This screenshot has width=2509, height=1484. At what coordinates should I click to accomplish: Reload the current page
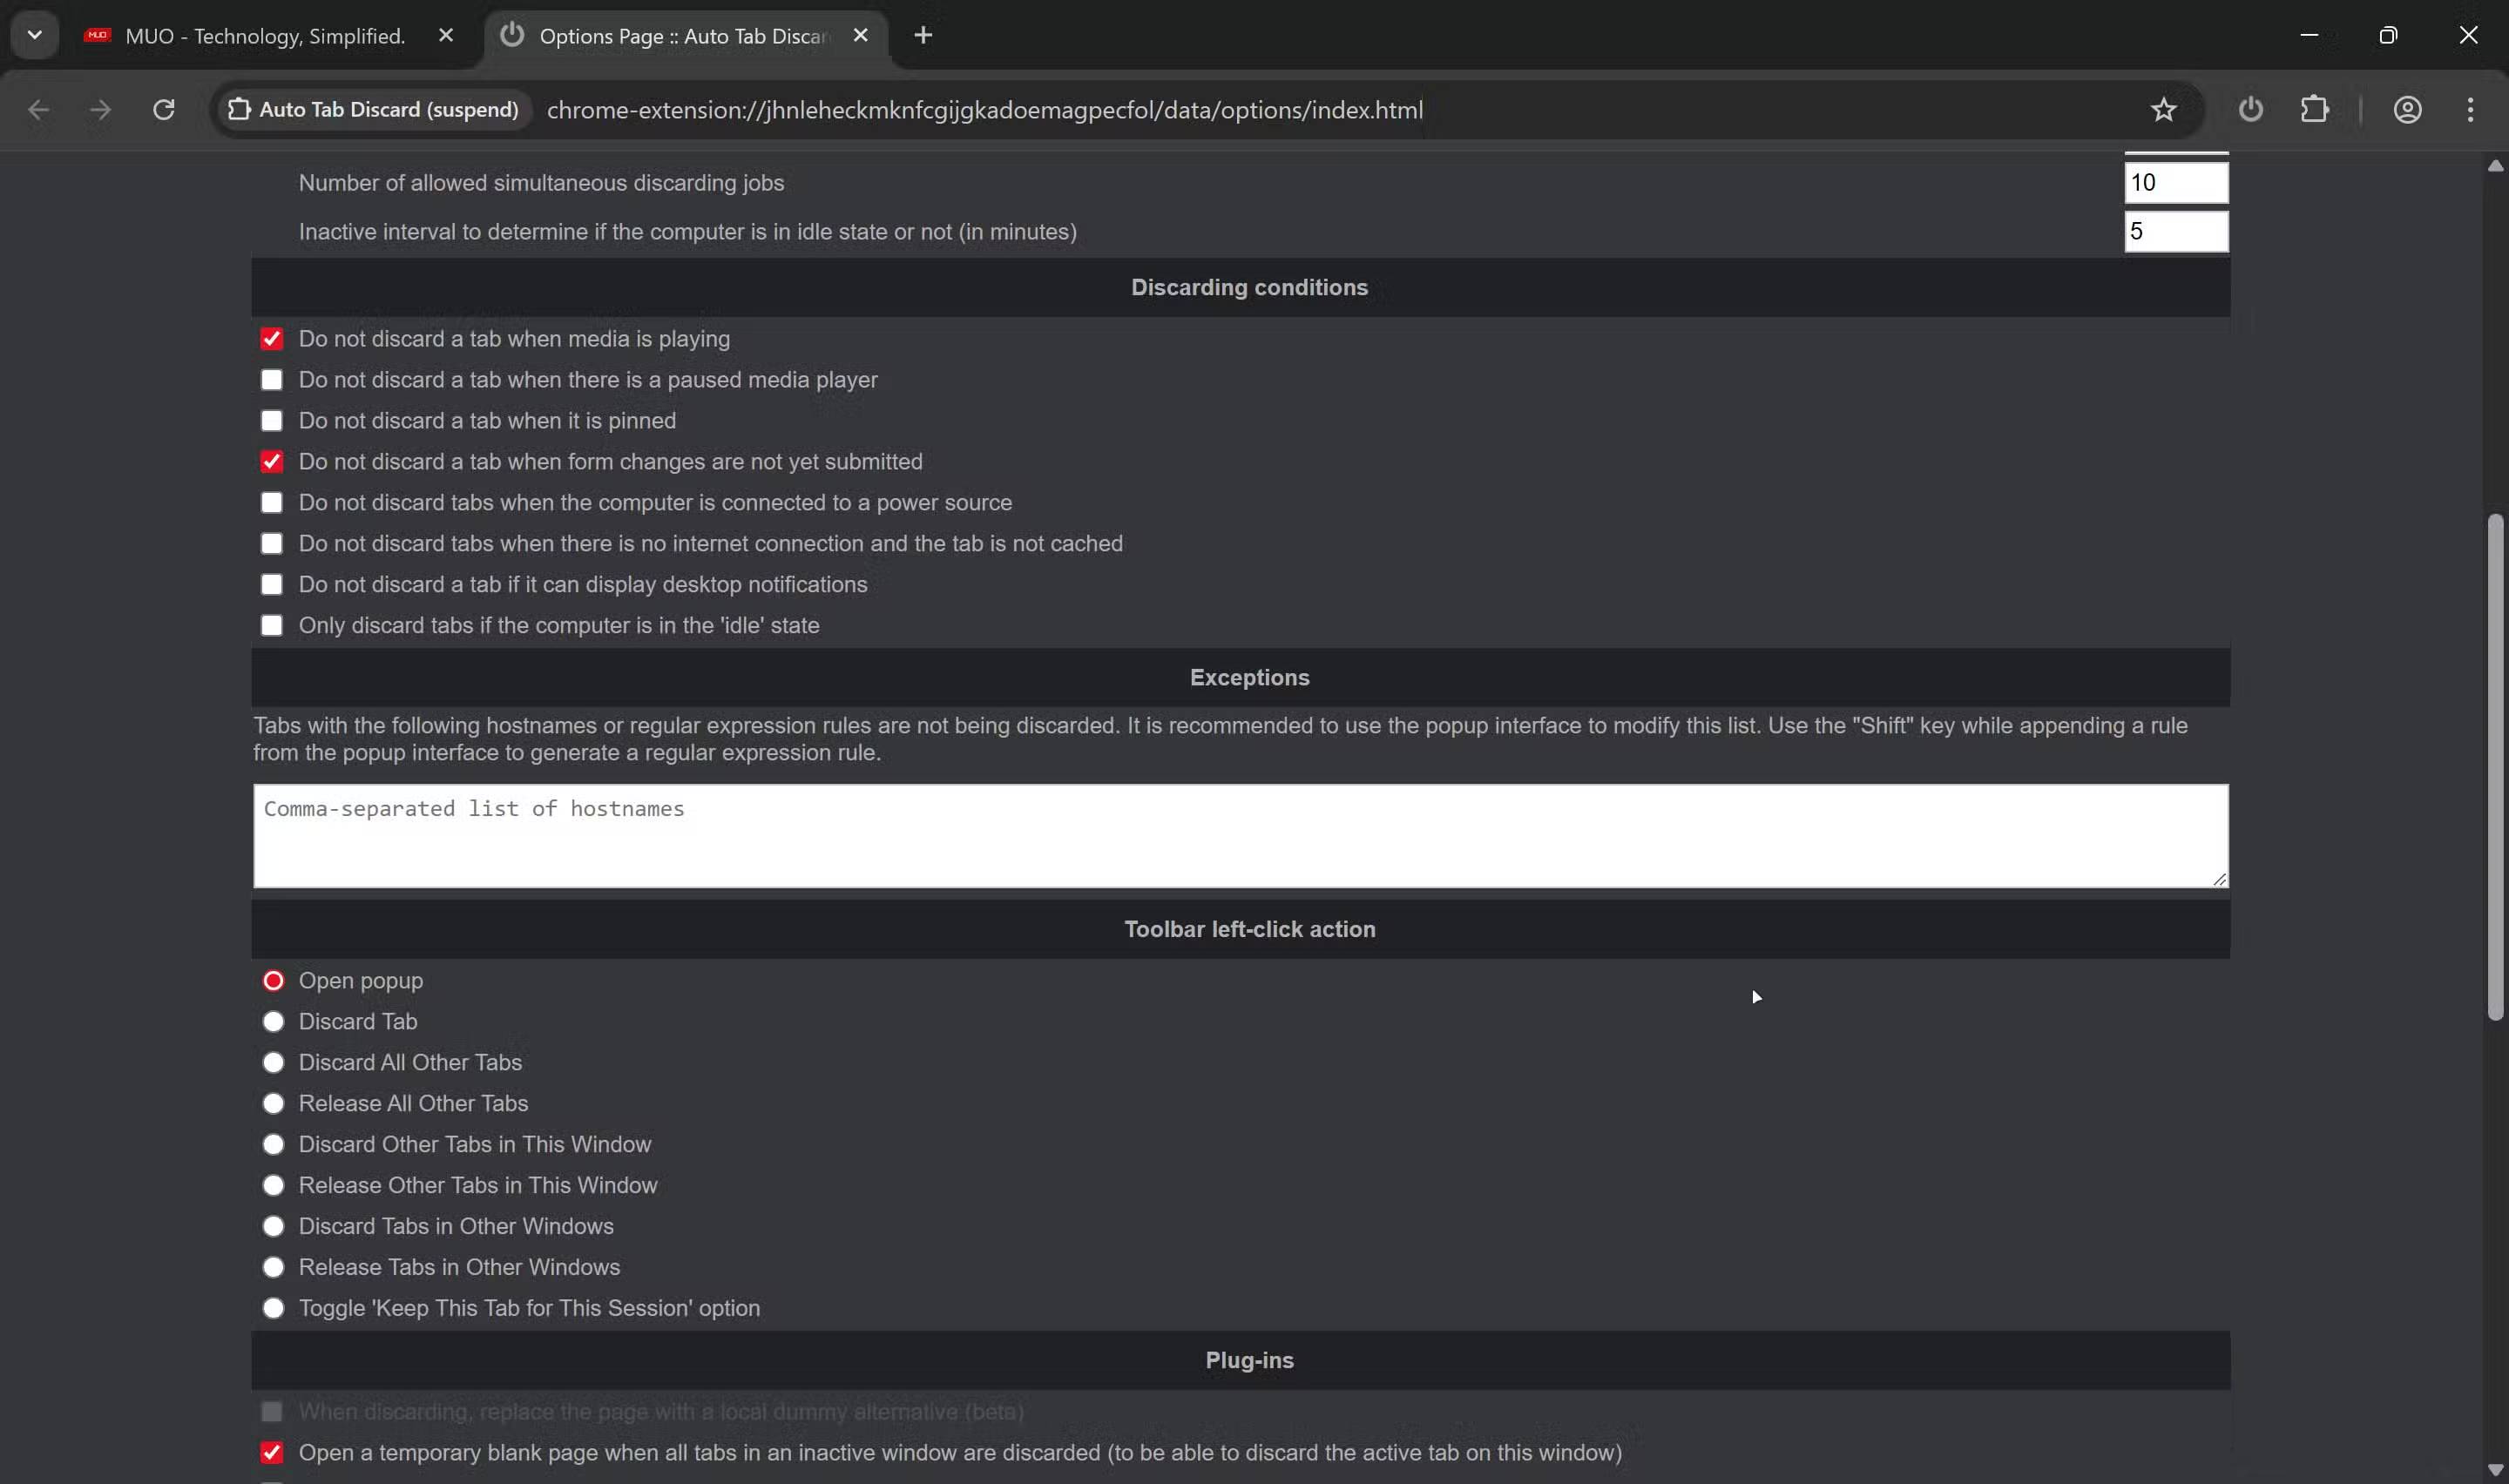click(164, 109)
